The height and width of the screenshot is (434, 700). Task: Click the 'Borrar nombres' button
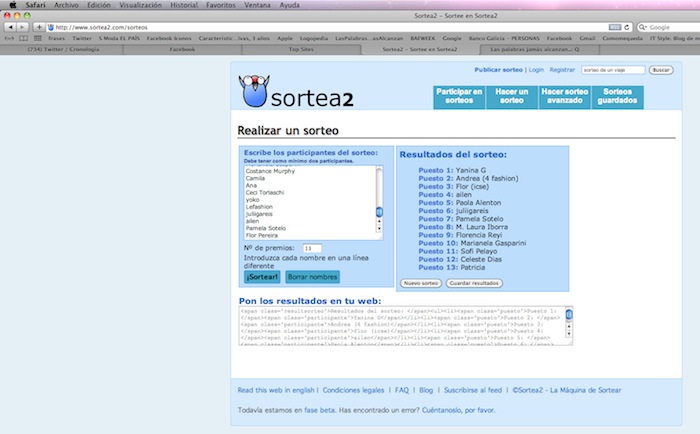click(311, 276)
